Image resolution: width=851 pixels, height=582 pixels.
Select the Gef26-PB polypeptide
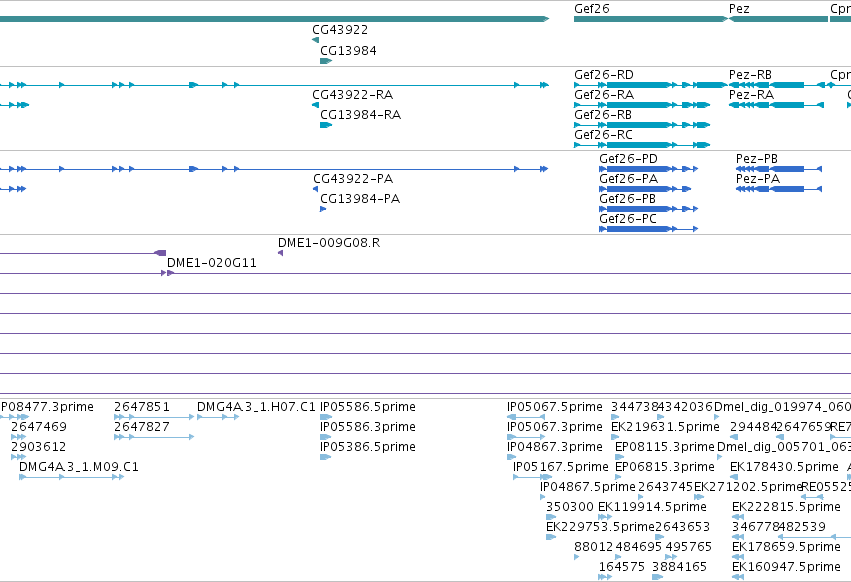coord(627,199)
